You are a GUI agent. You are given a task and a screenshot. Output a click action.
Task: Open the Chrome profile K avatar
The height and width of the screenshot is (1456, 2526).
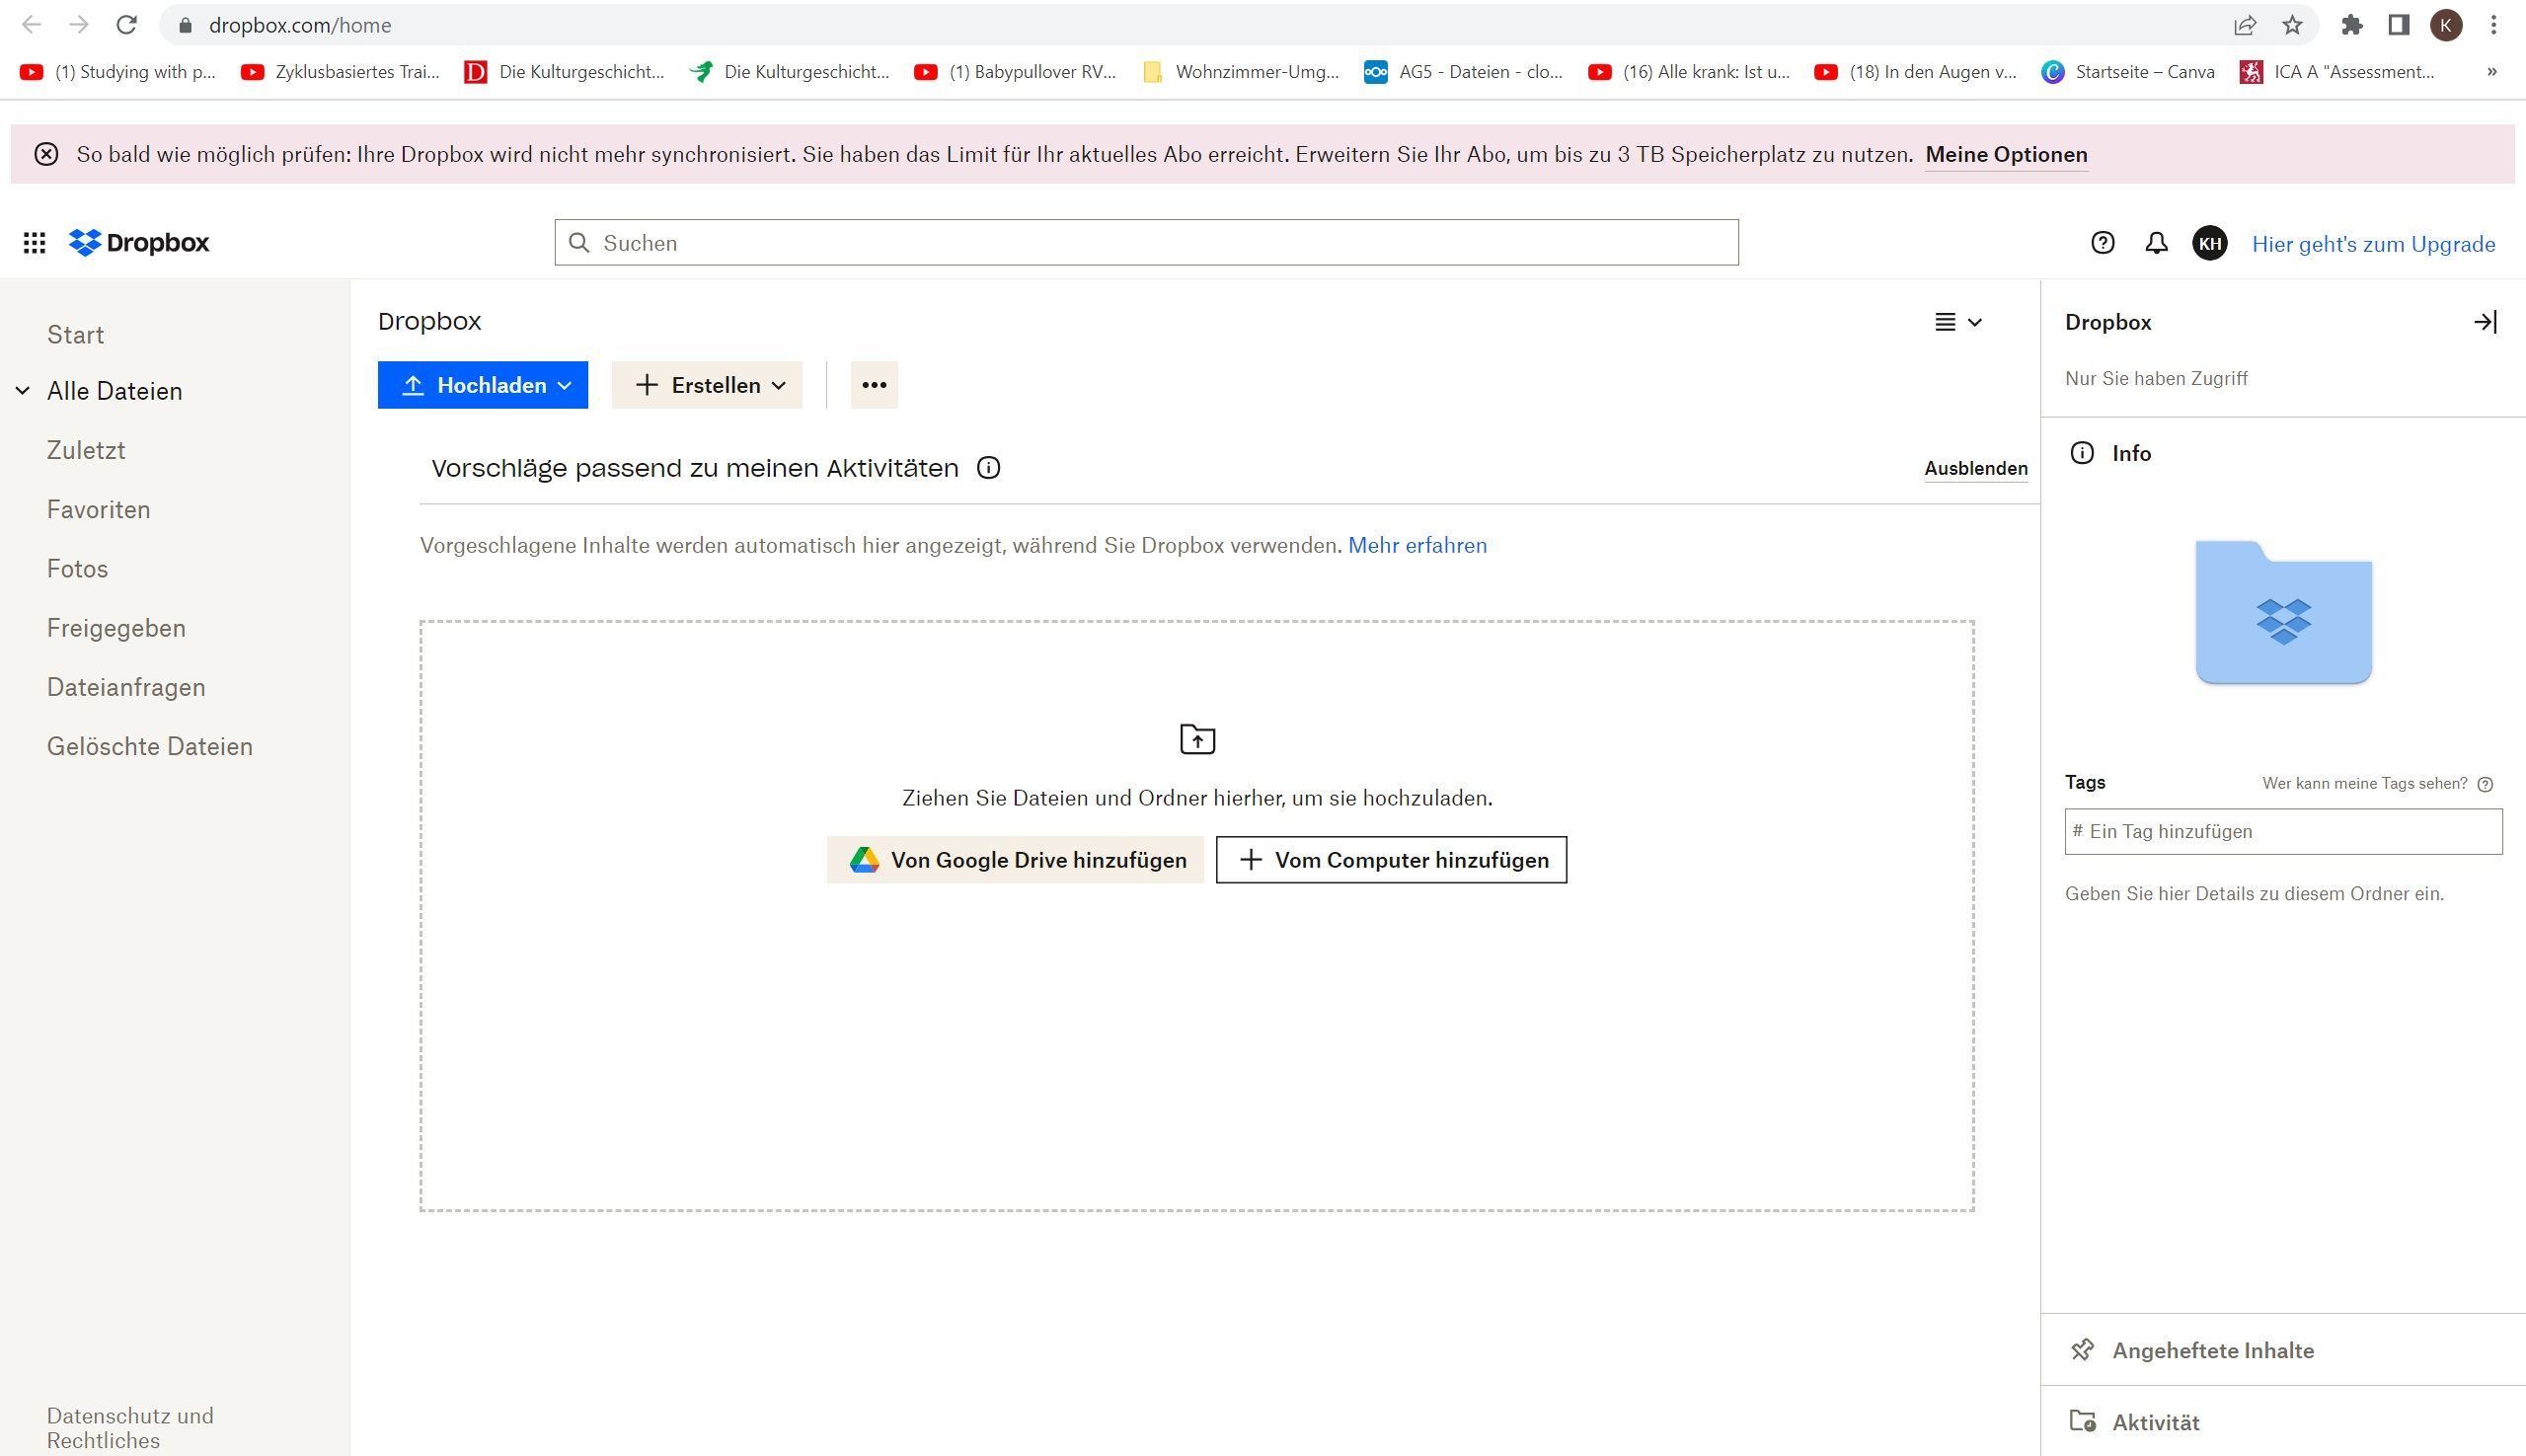point(2446,25)
